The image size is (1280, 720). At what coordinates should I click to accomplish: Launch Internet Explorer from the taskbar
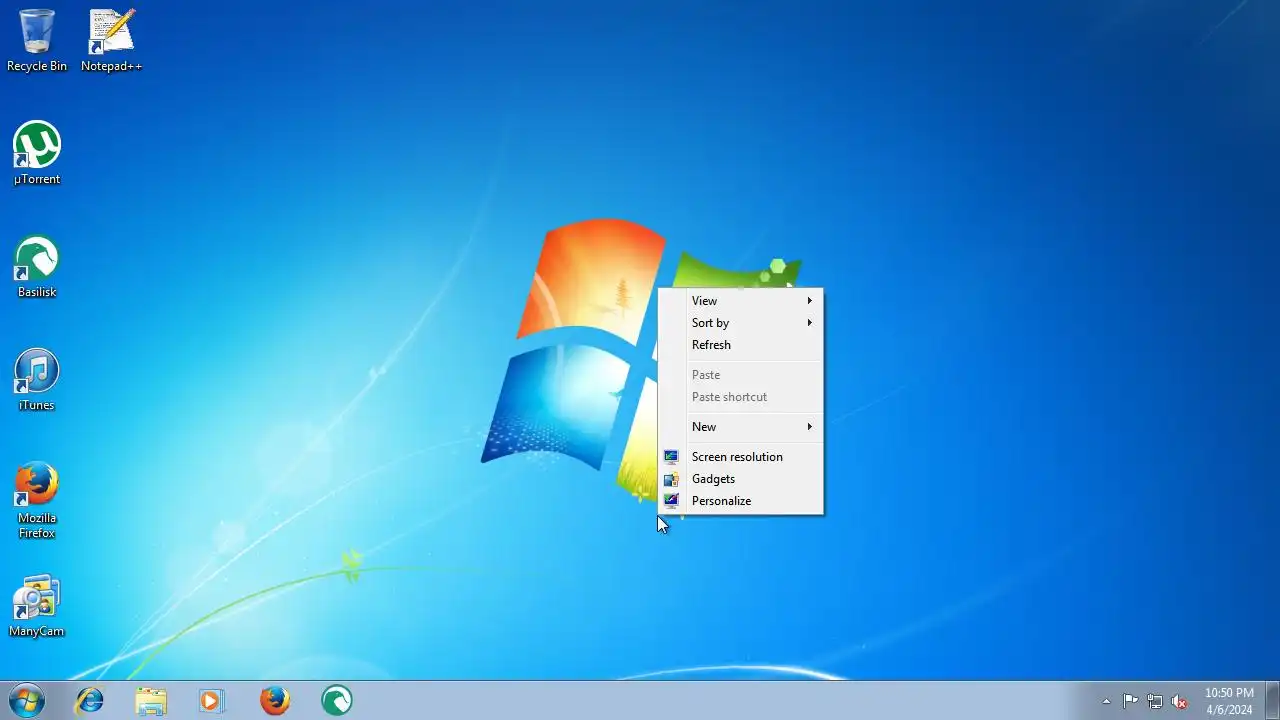click(x=90, y=700)
